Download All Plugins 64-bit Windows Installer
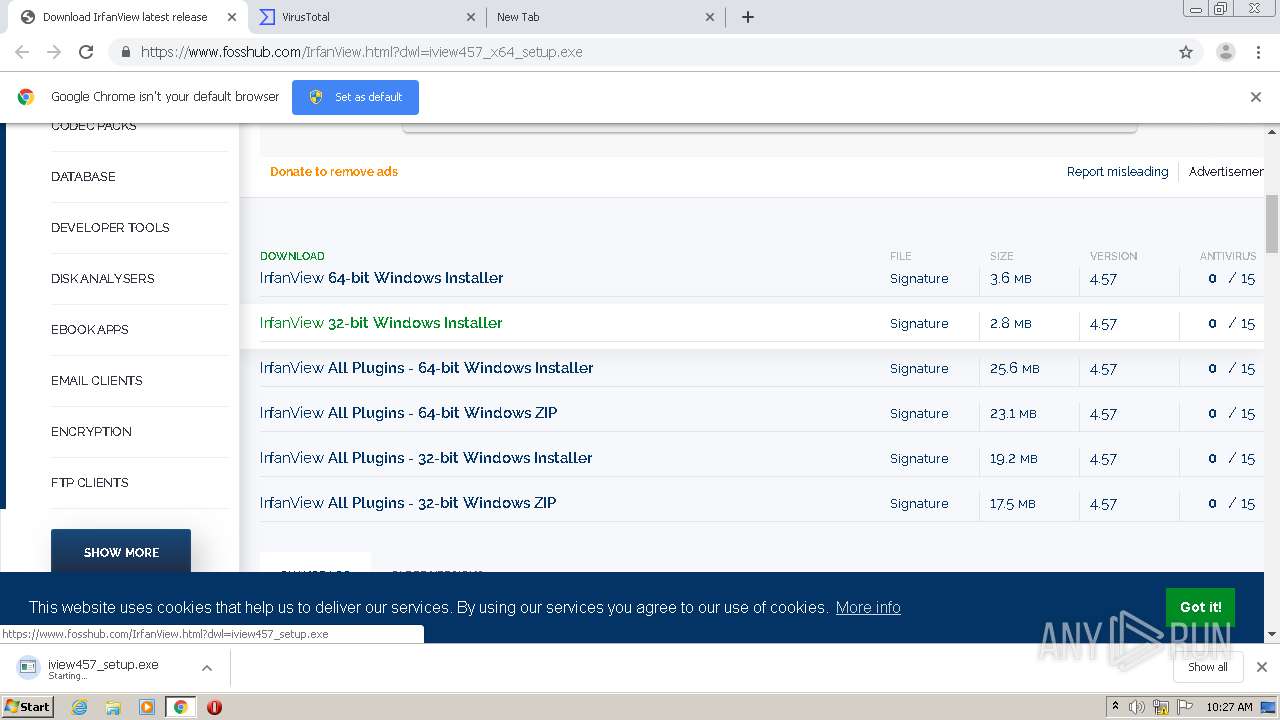The image size is (1280, 720). (x=426, y=368)
